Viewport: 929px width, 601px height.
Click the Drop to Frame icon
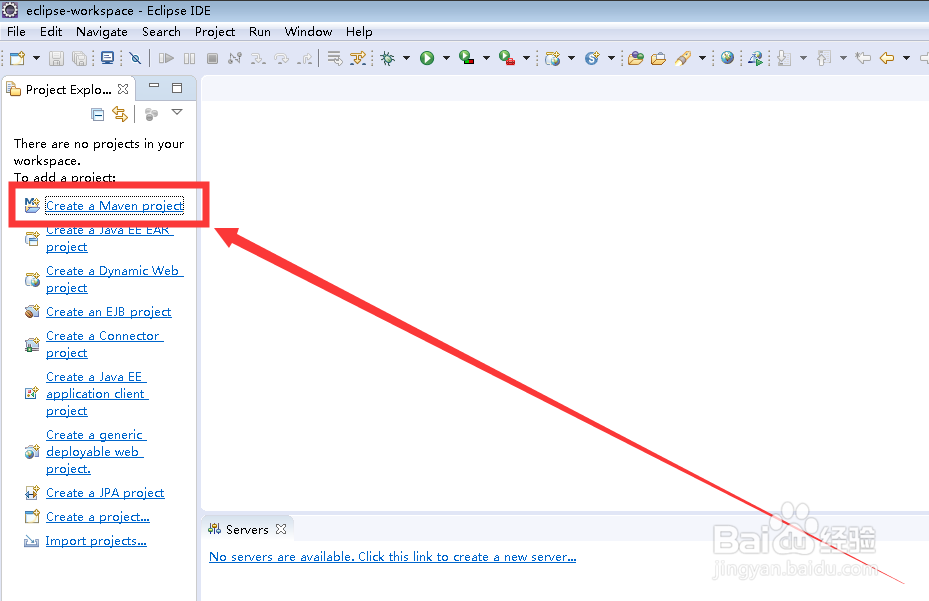pyautogui.click(x=335, y=58)
